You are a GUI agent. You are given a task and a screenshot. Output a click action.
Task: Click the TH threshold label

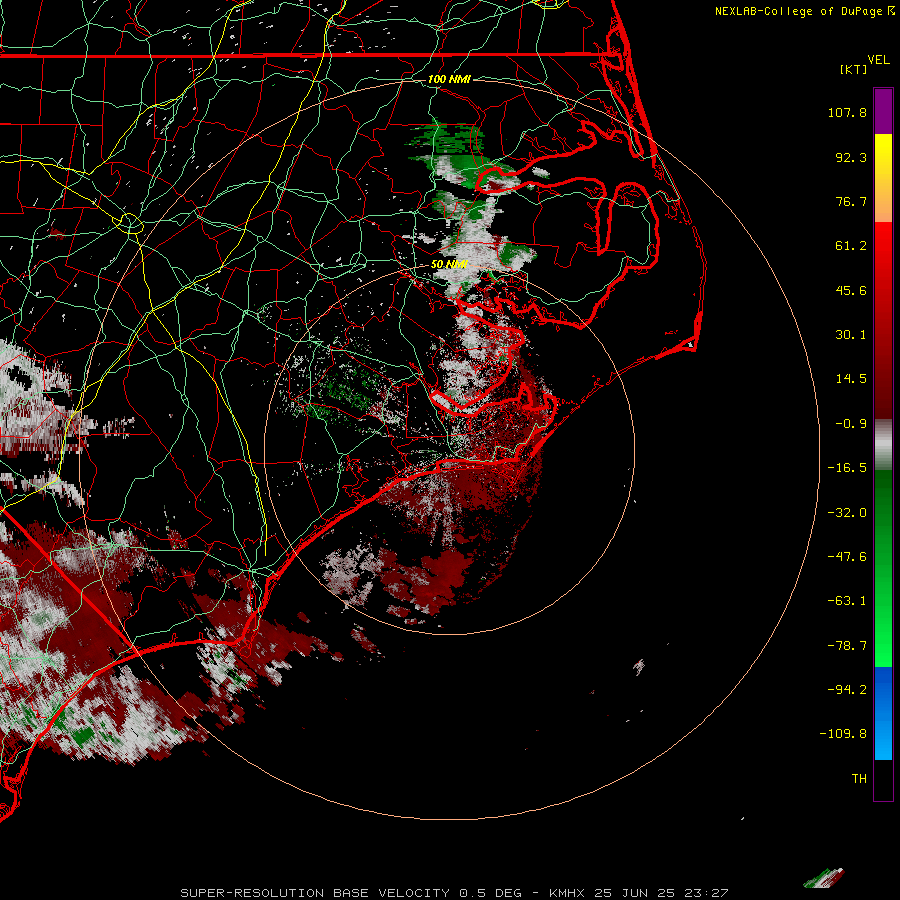[859, 779]
